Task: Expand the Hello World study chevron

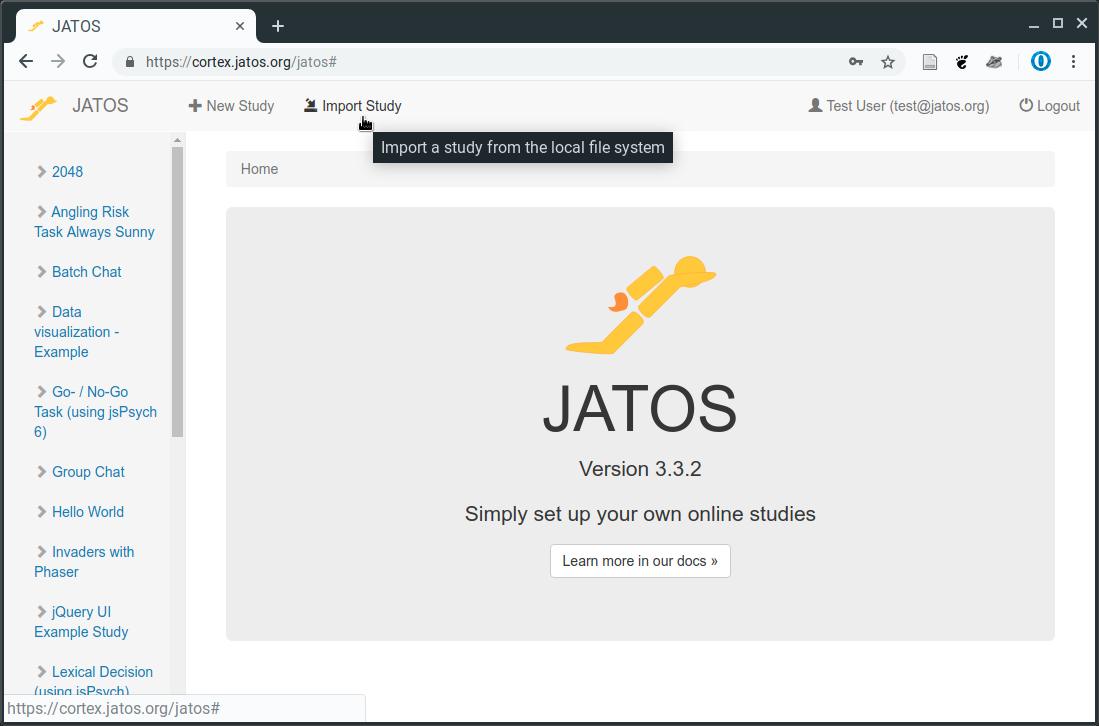Action: point(42,512)
